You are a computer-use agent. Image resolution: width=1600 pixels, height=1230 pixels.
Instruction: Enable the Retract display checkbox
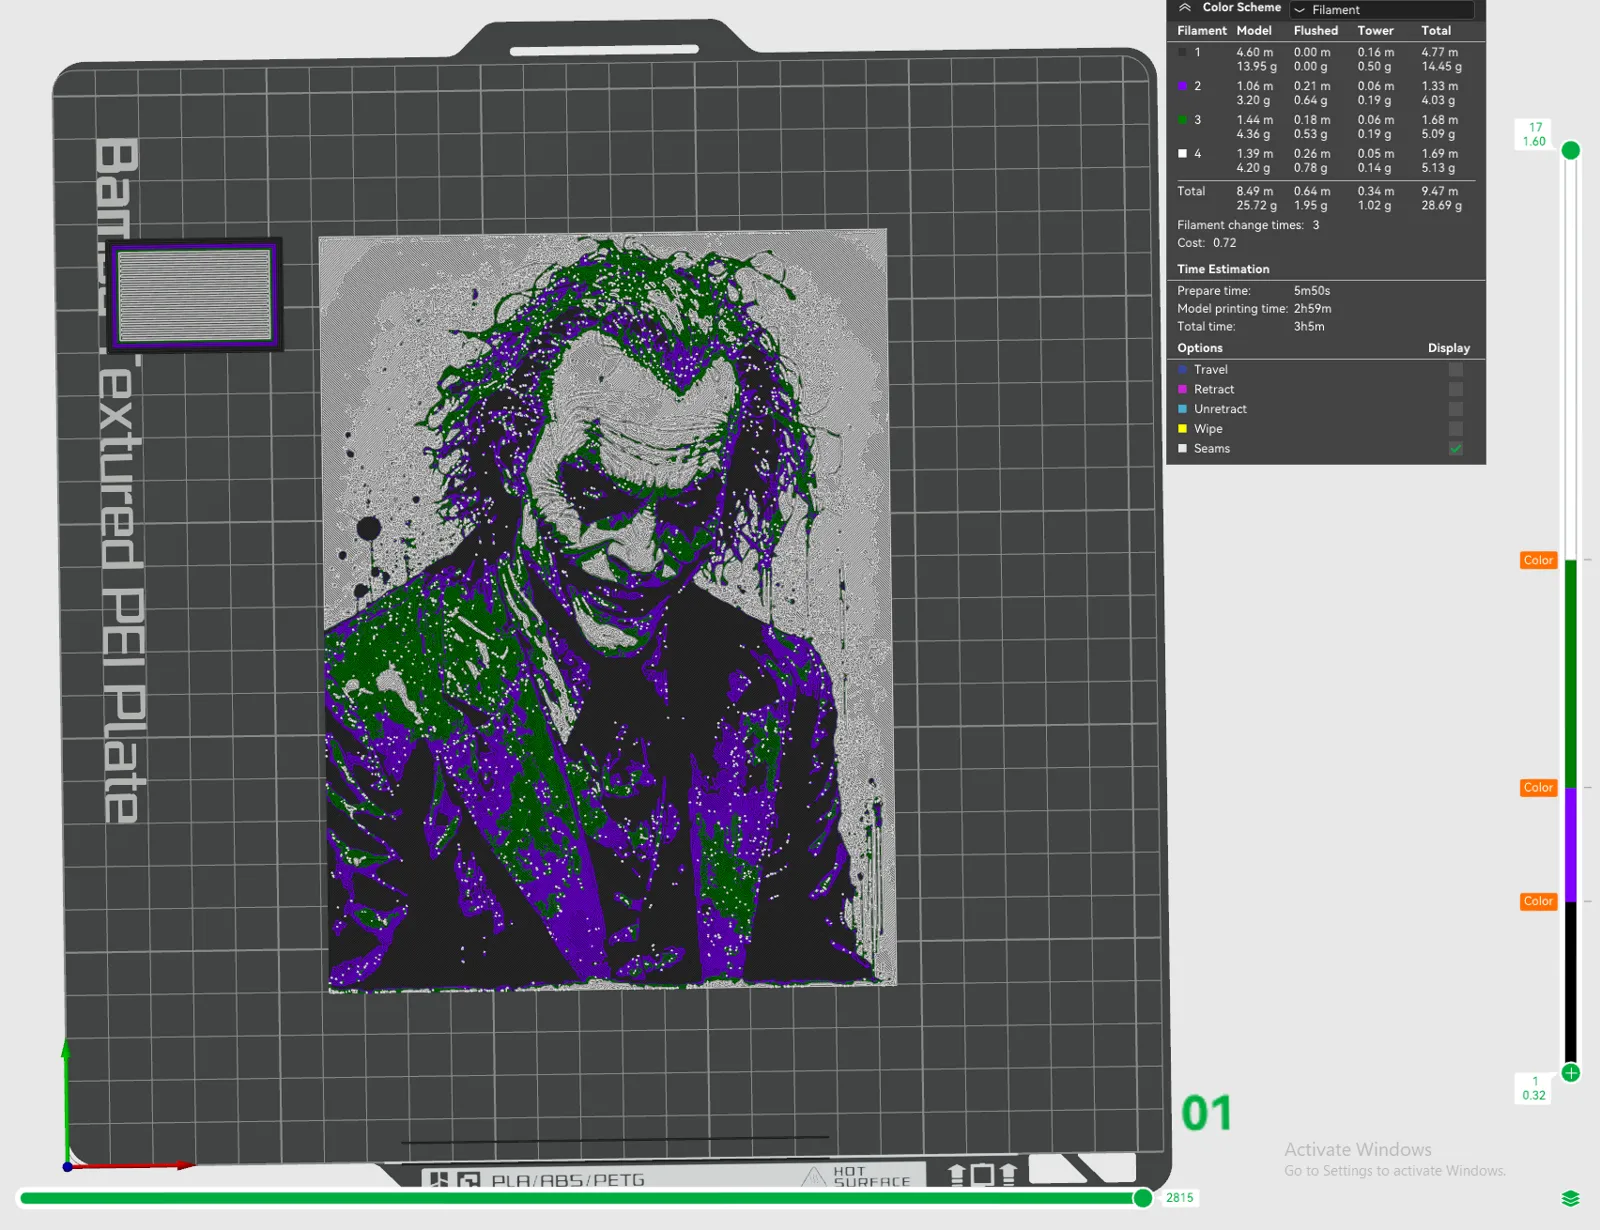click(x=1456, y=390)
